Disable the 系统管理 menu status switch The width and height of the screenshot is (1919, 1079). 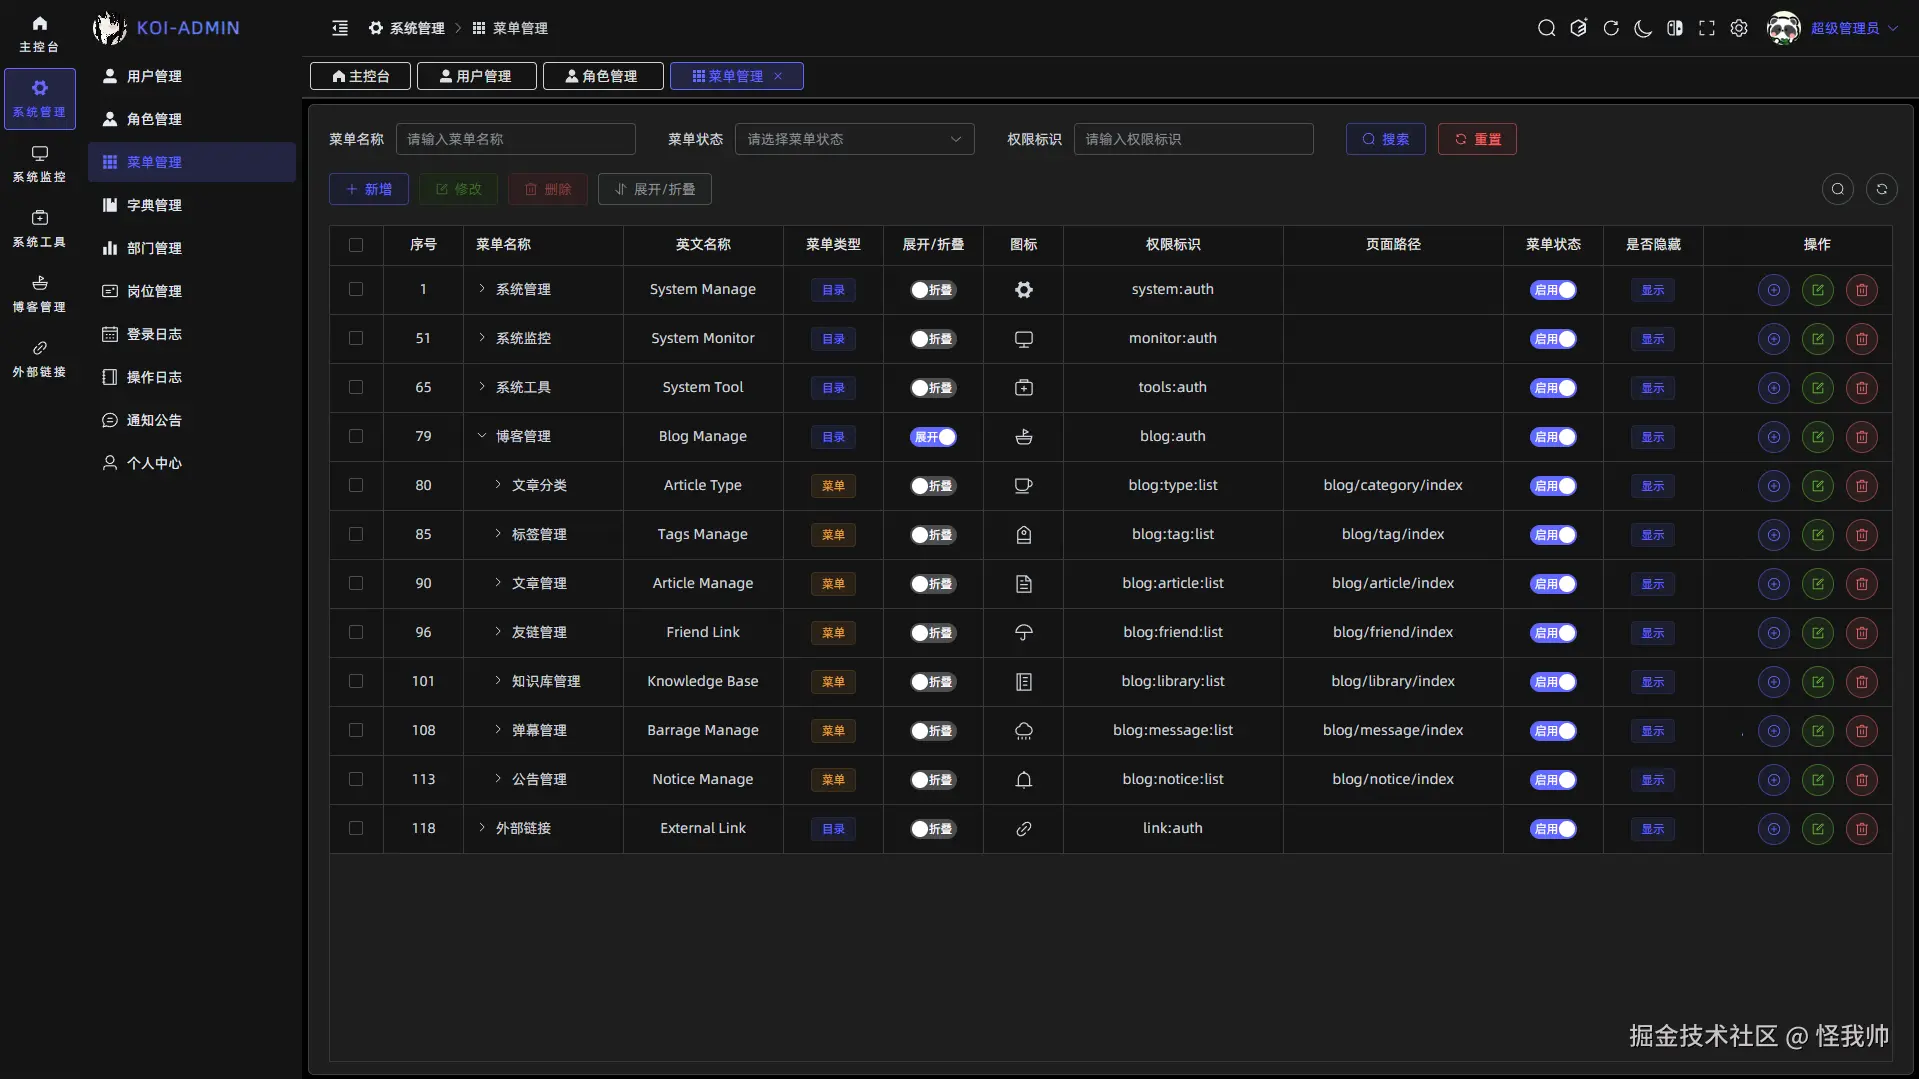tap(1553, 290)
